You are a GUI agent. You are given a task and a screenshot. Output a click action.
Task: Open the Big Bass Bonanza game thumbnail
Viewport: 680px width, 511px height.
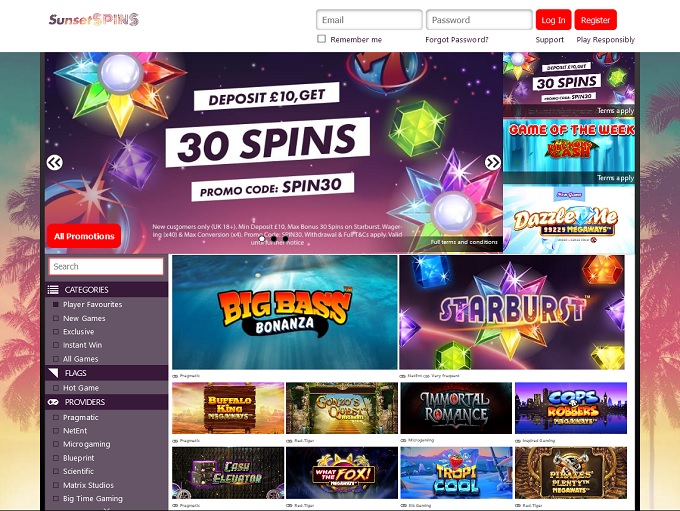(284, 312)
